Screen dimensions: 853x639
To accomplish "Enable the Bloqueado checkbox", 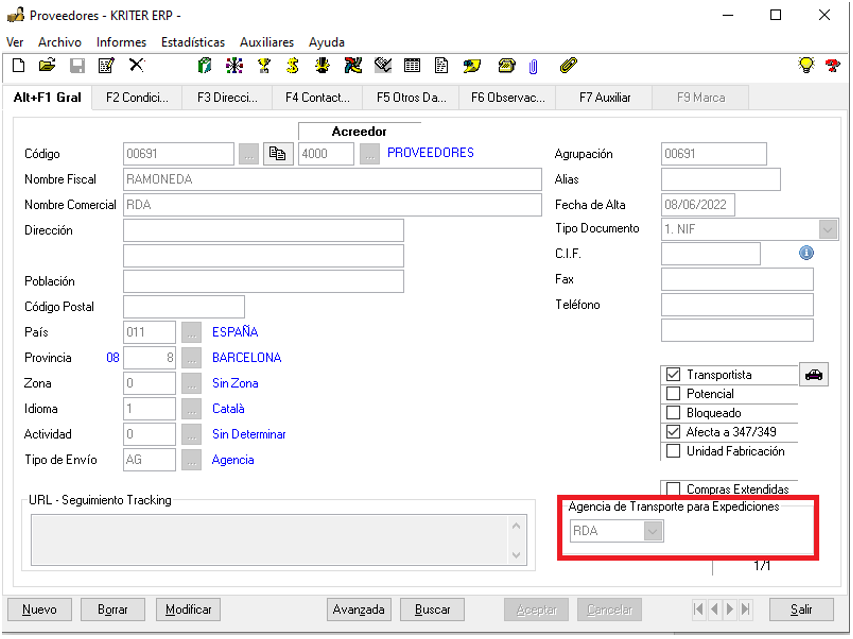I will 673,413.
